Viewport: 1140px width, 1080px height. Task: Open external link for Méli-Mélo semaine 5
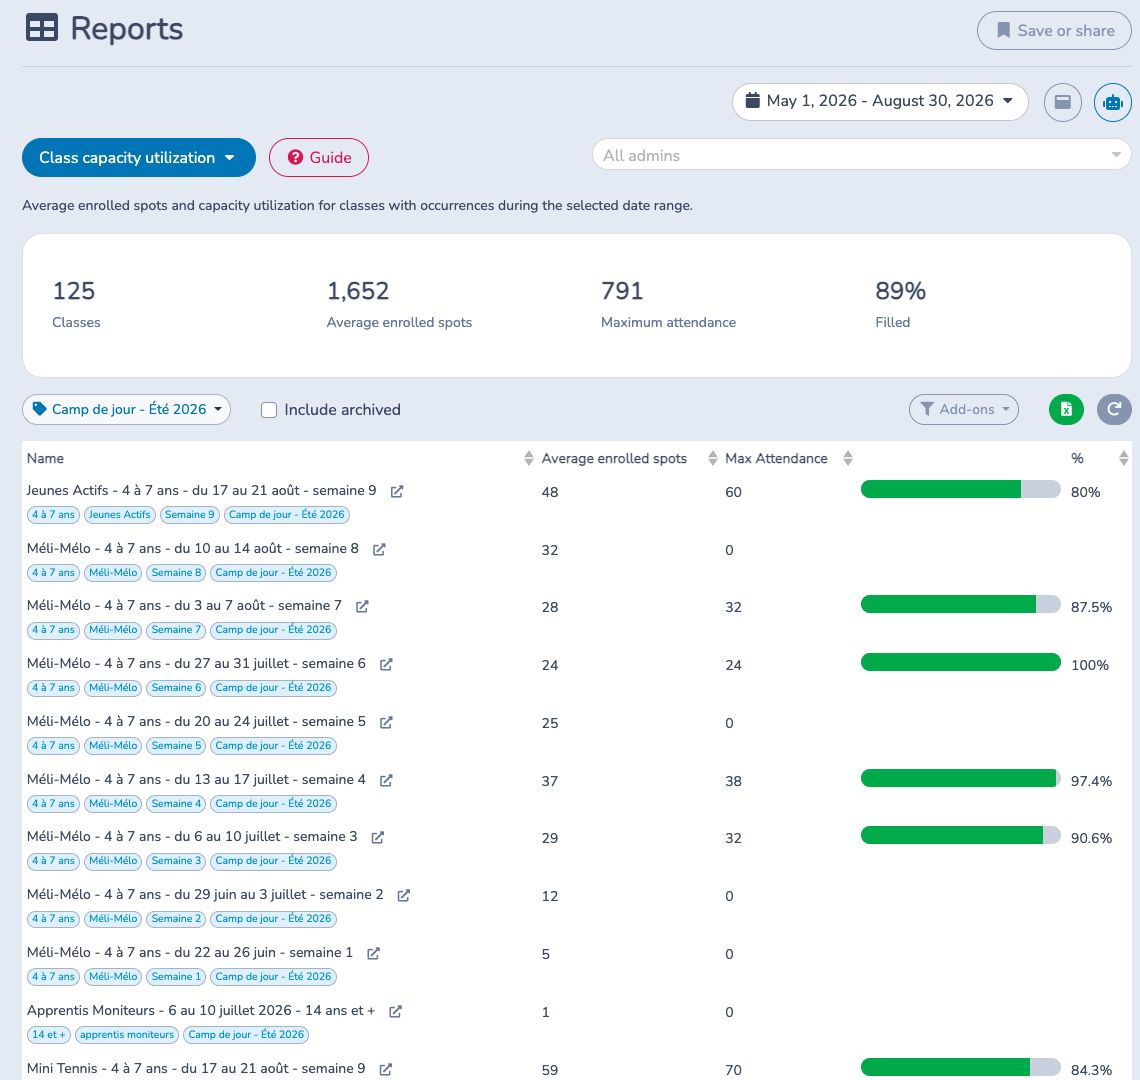386,722
